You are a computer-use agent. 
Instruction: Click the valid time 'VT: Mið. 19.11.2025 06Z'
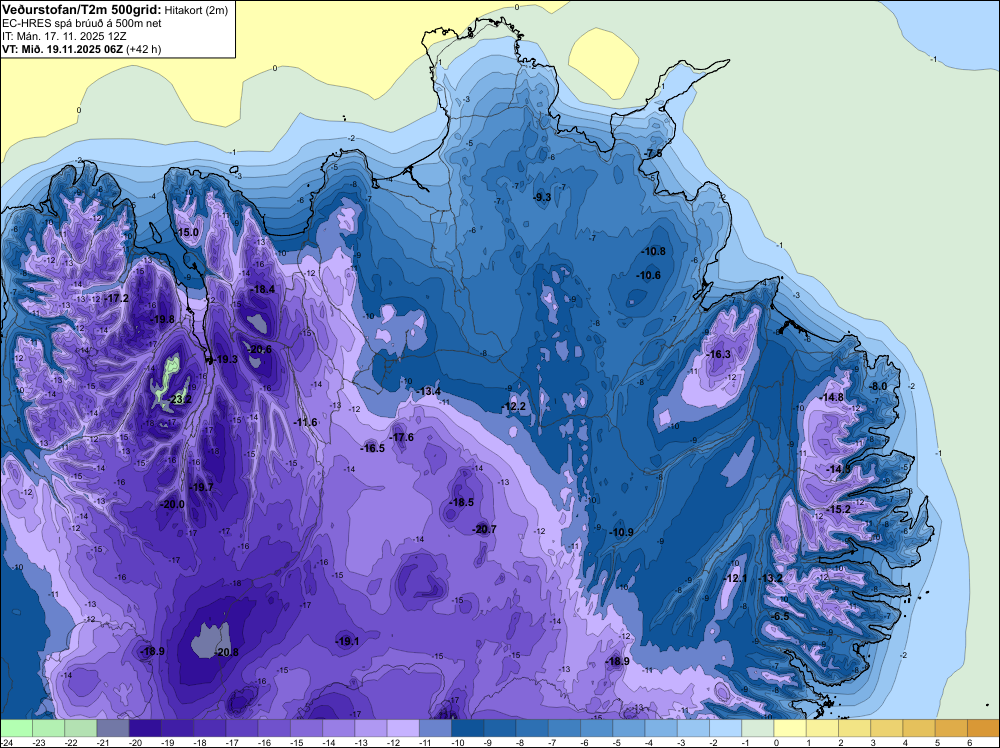coord(63,48)
